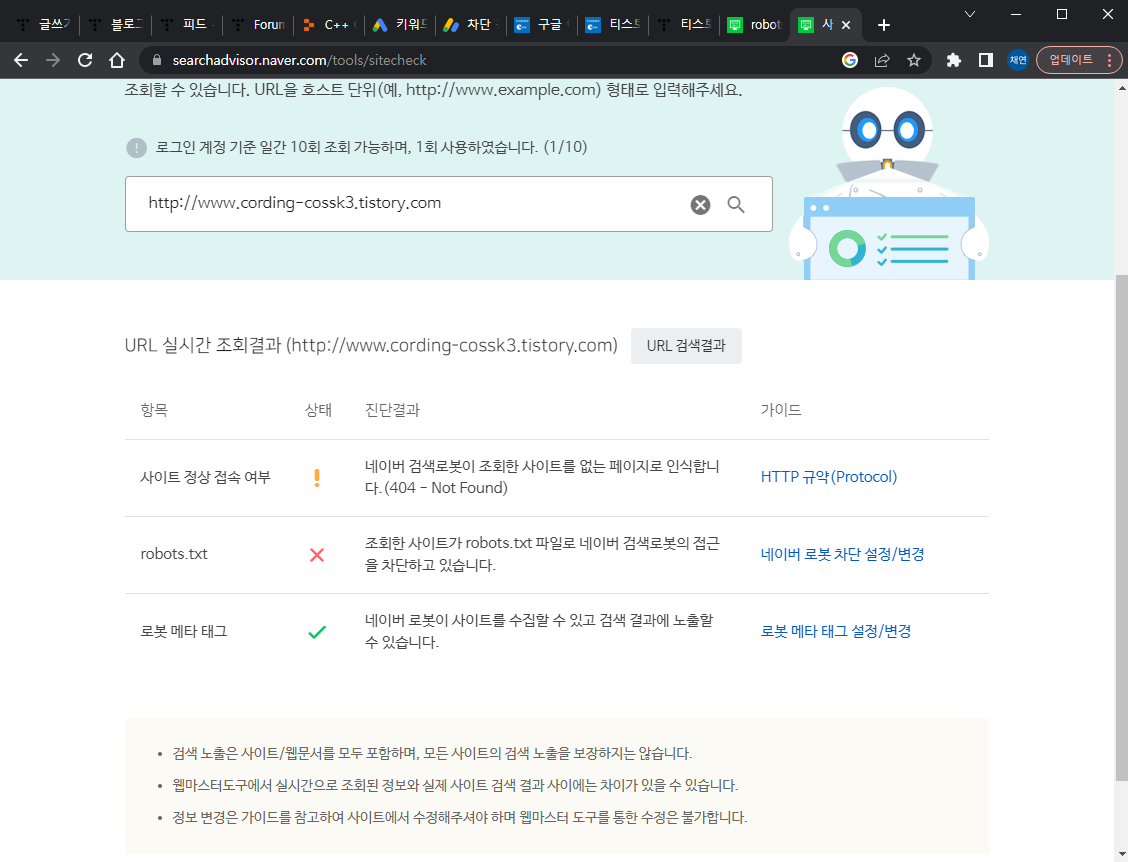Screen dimensions: 1128x862
Task: Select the robots.txt row label
Action: coord(174,554)
